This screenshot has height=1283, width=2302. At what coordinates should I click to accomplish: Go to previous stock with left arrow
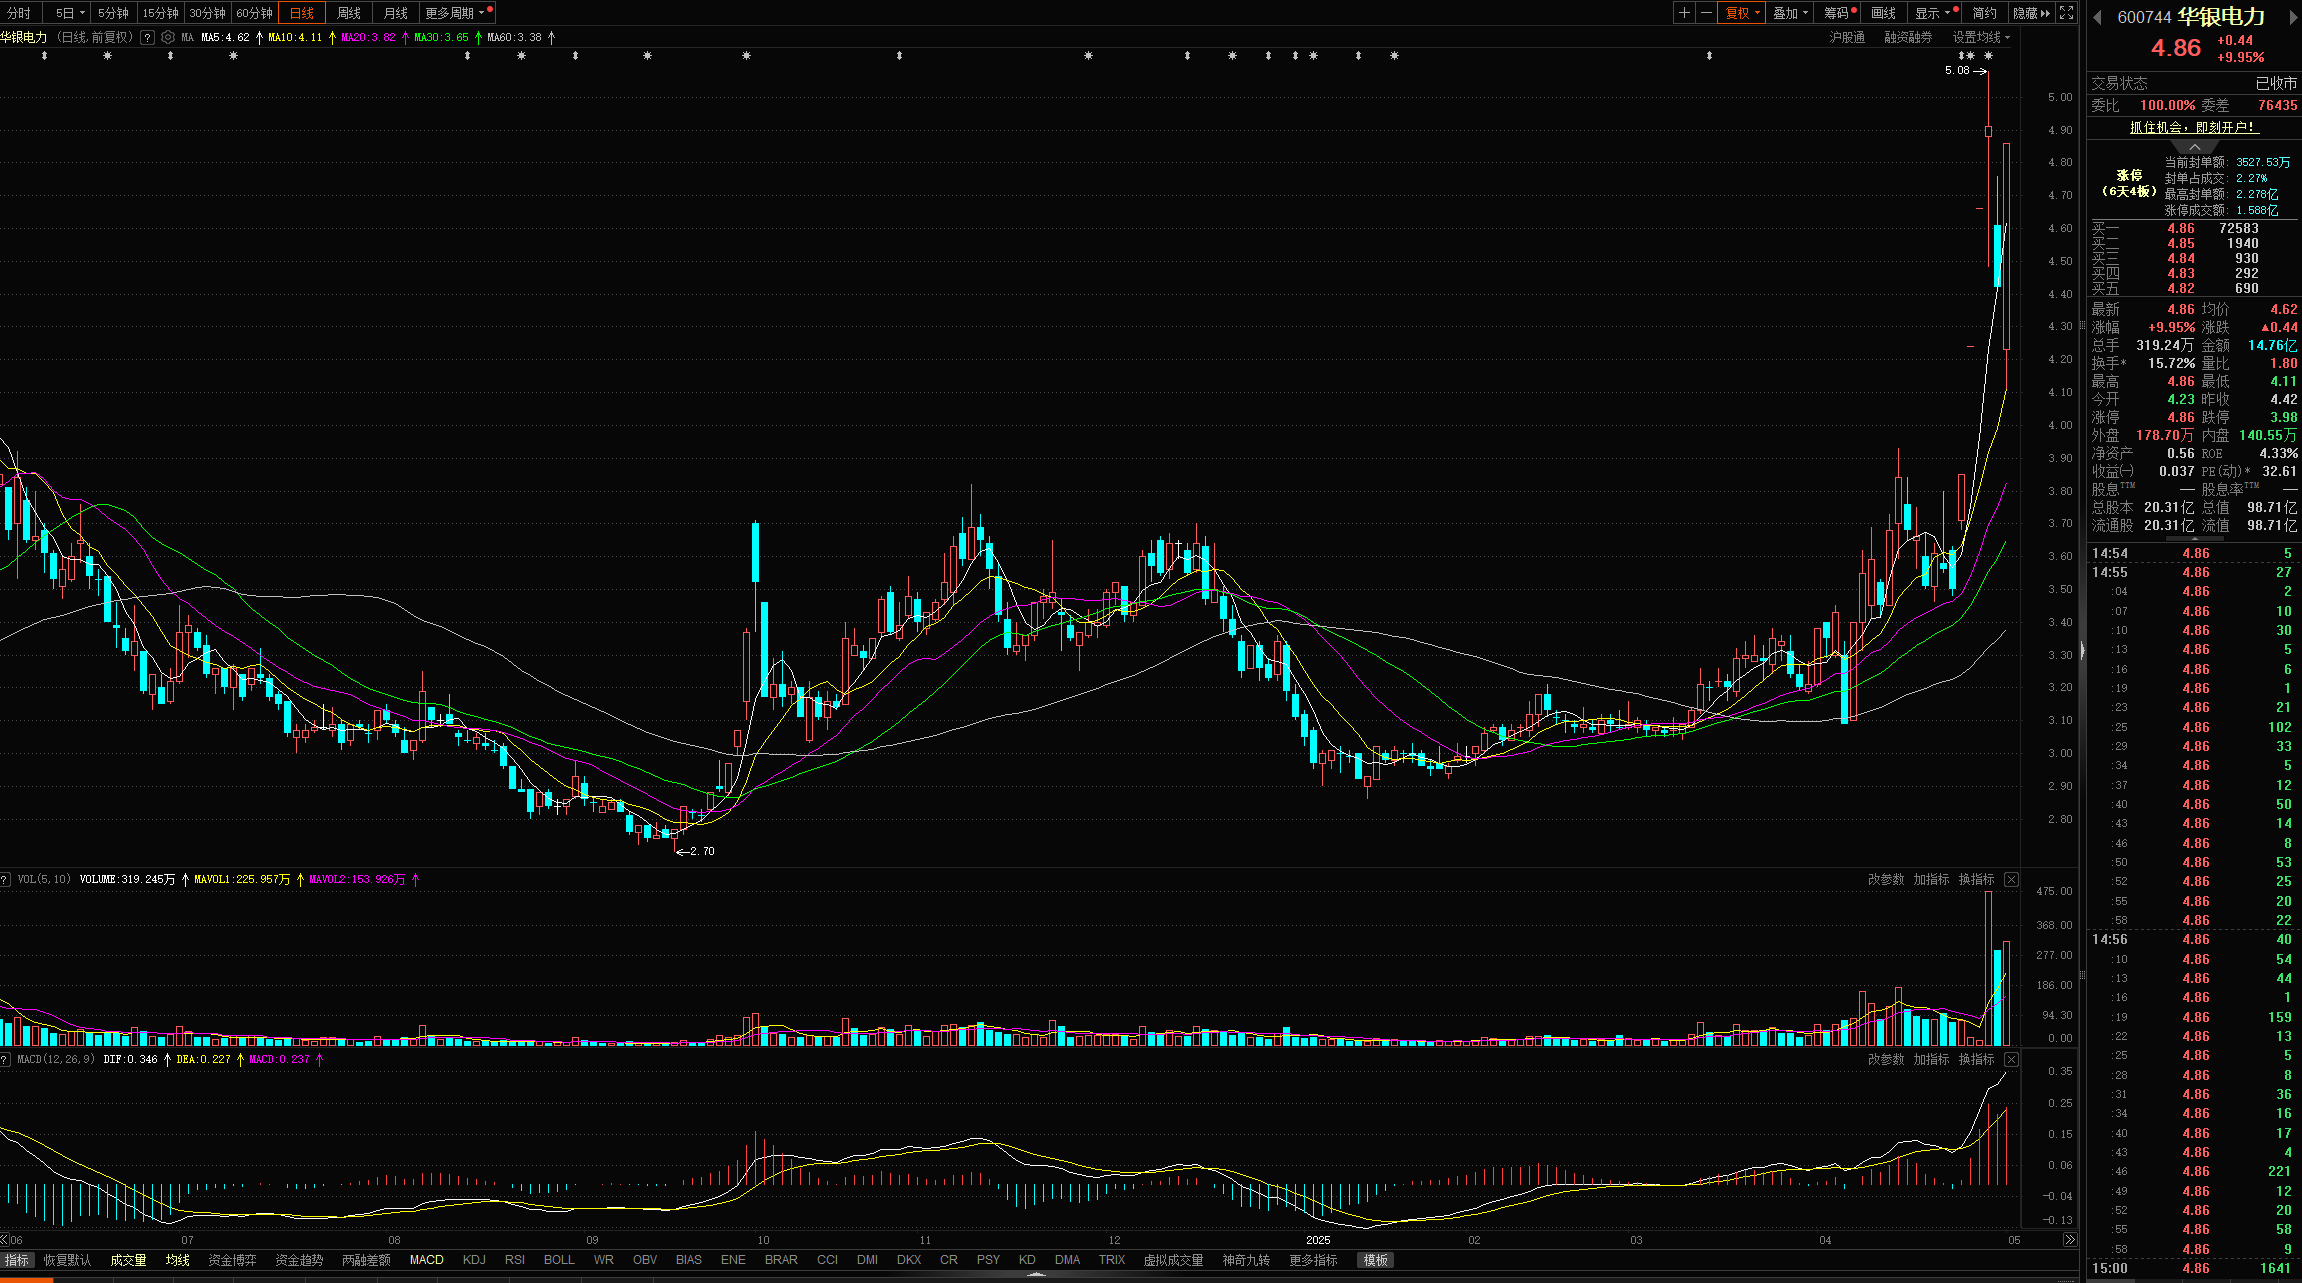tap(2097, 17)
